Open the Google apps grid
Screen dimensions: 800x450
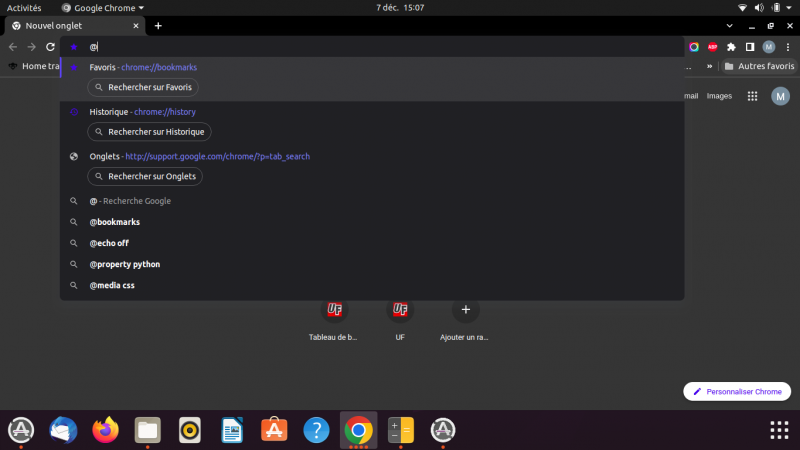pos(753,96)
